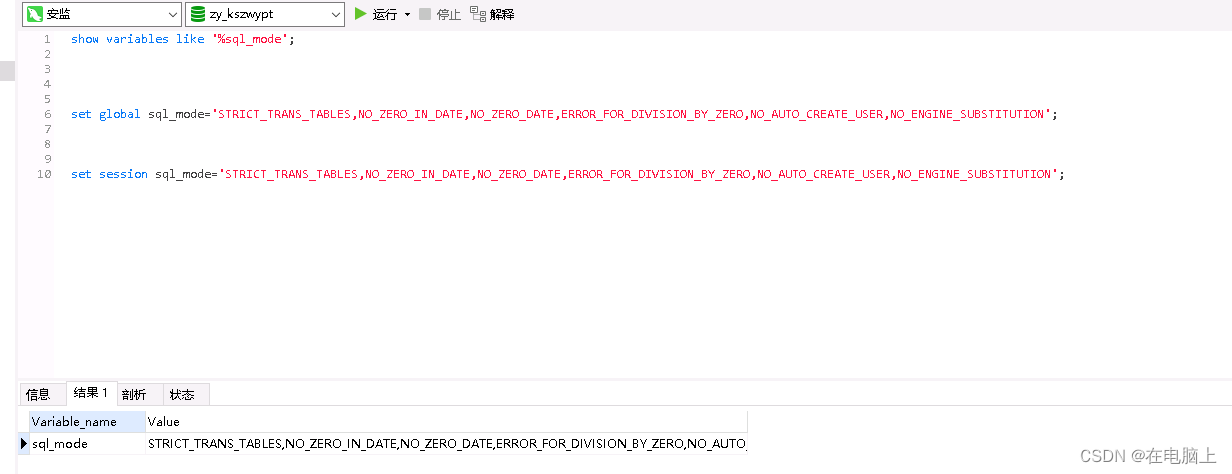Viewport: 1232px width, 474px height.
Task: Open the zy_kszwypt database dropdown
Action: (x=265, y=14)
